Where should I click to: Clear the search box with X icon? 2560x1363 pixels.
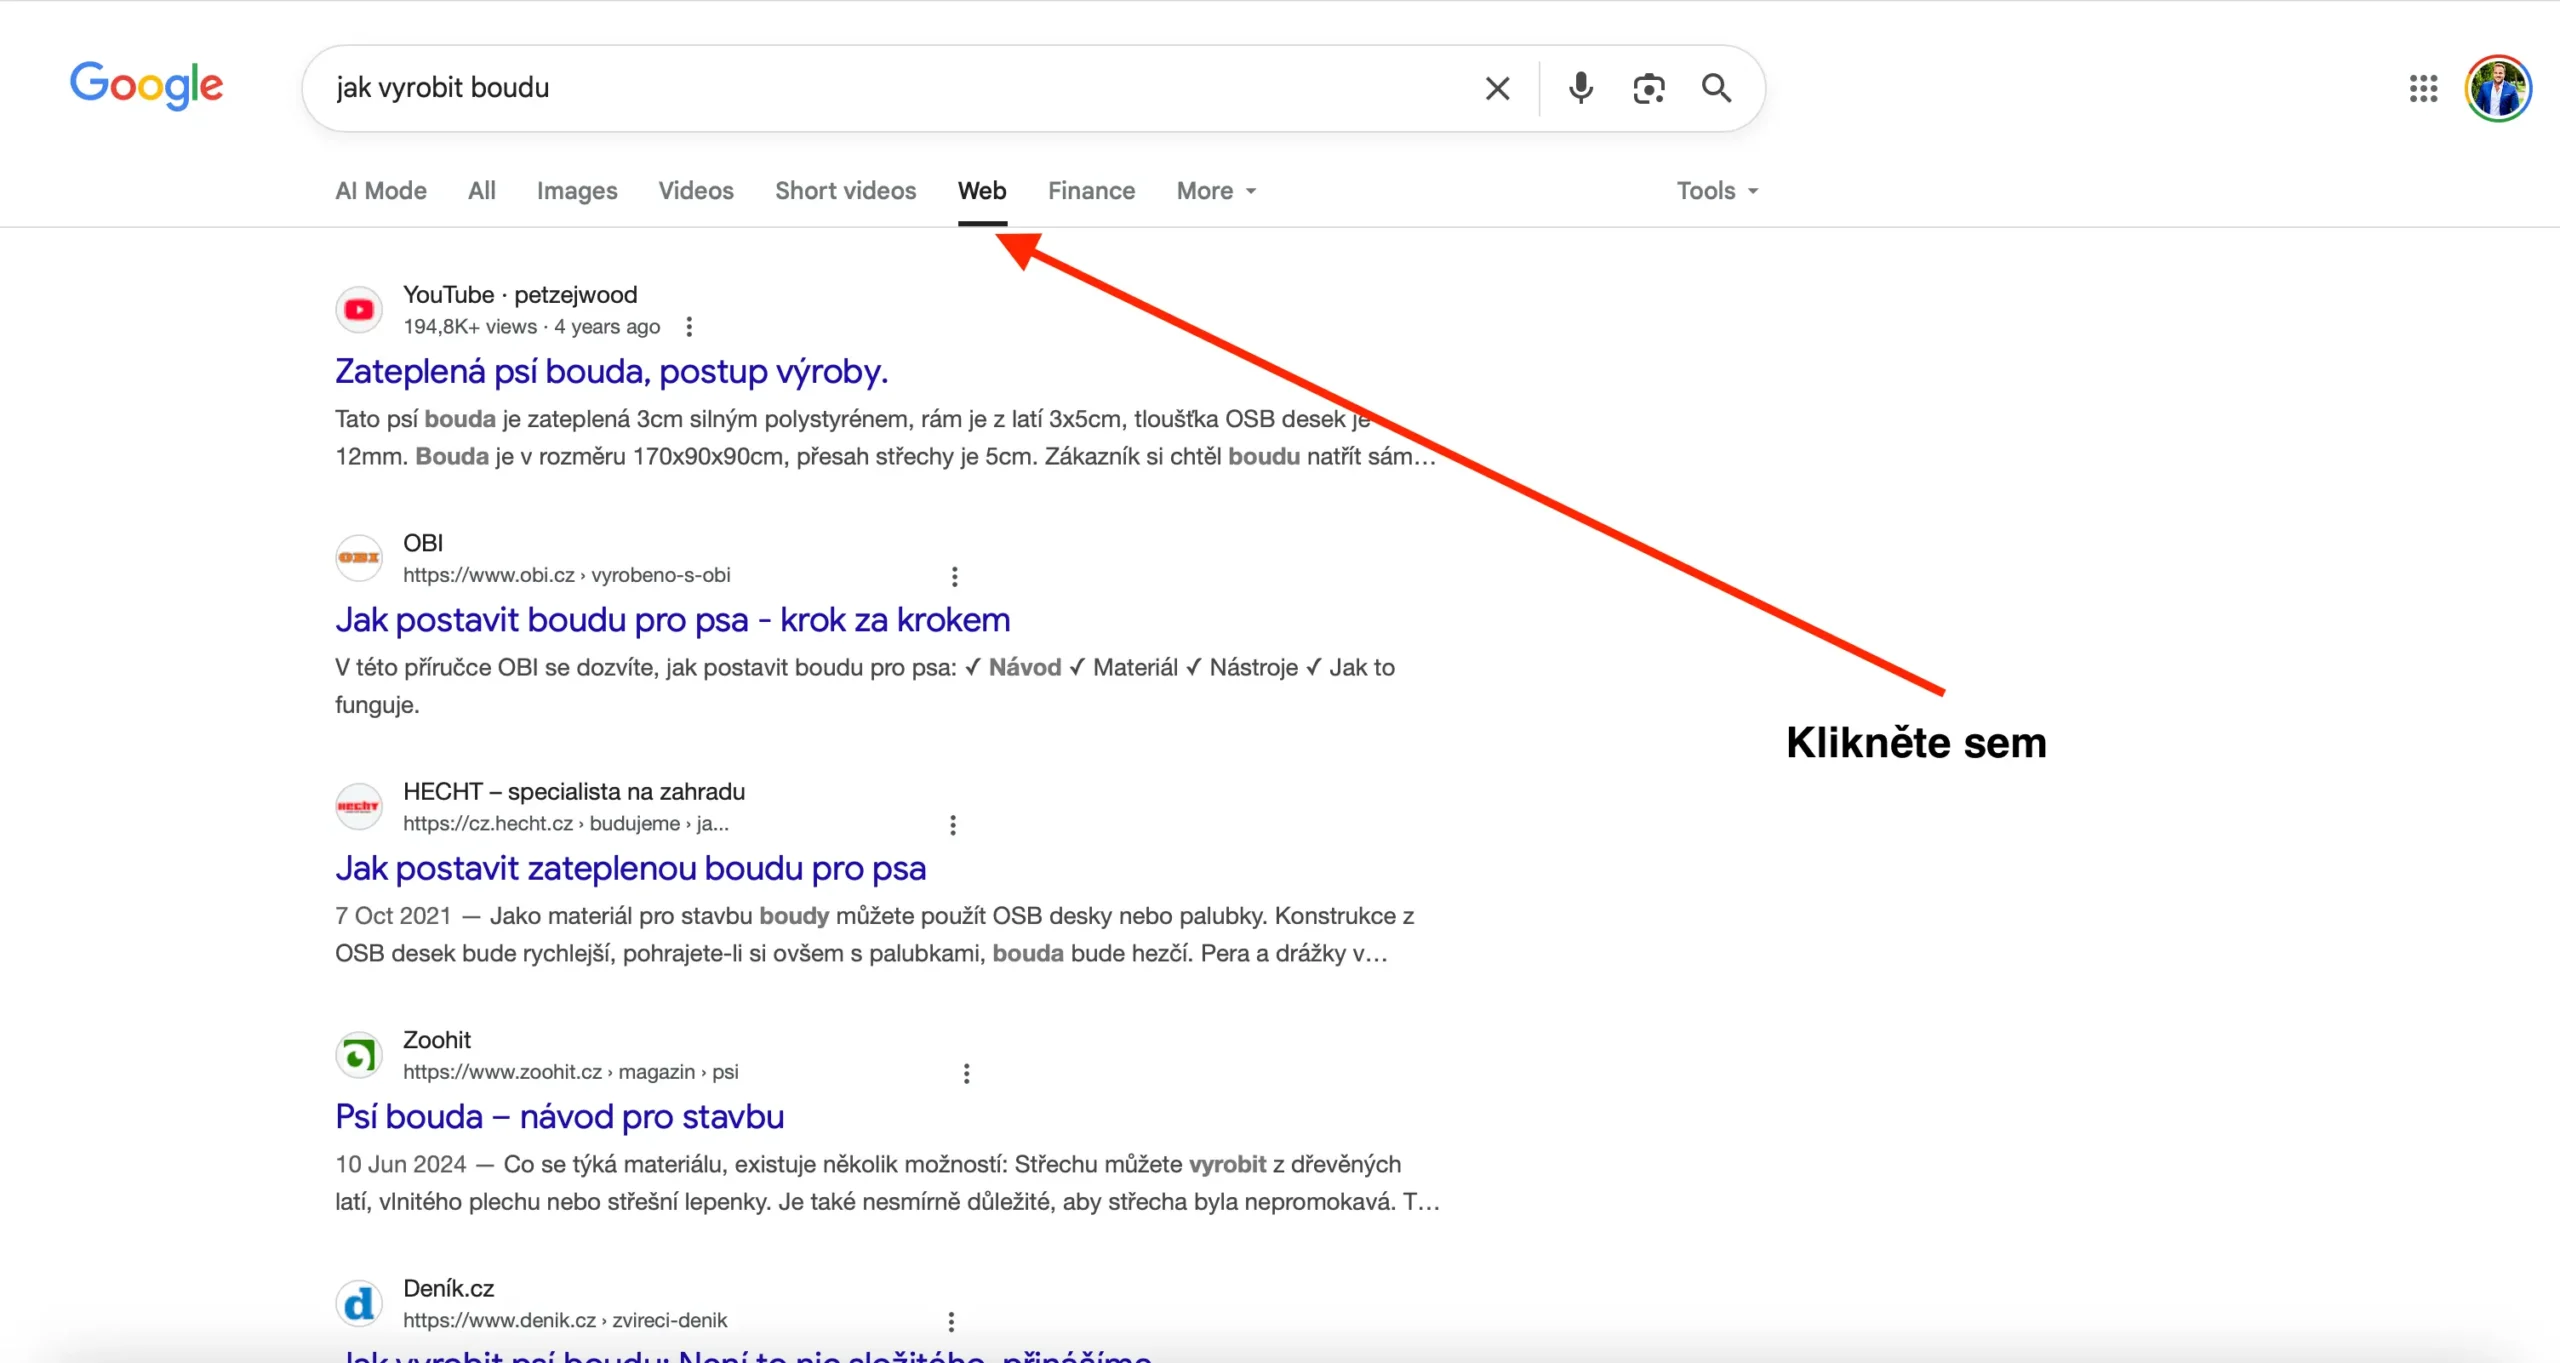pos(1497,88)
